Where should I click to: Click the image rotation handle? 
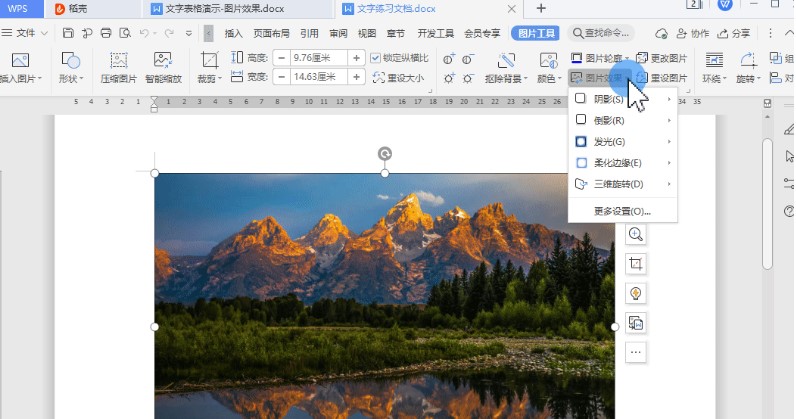point(385,153)
